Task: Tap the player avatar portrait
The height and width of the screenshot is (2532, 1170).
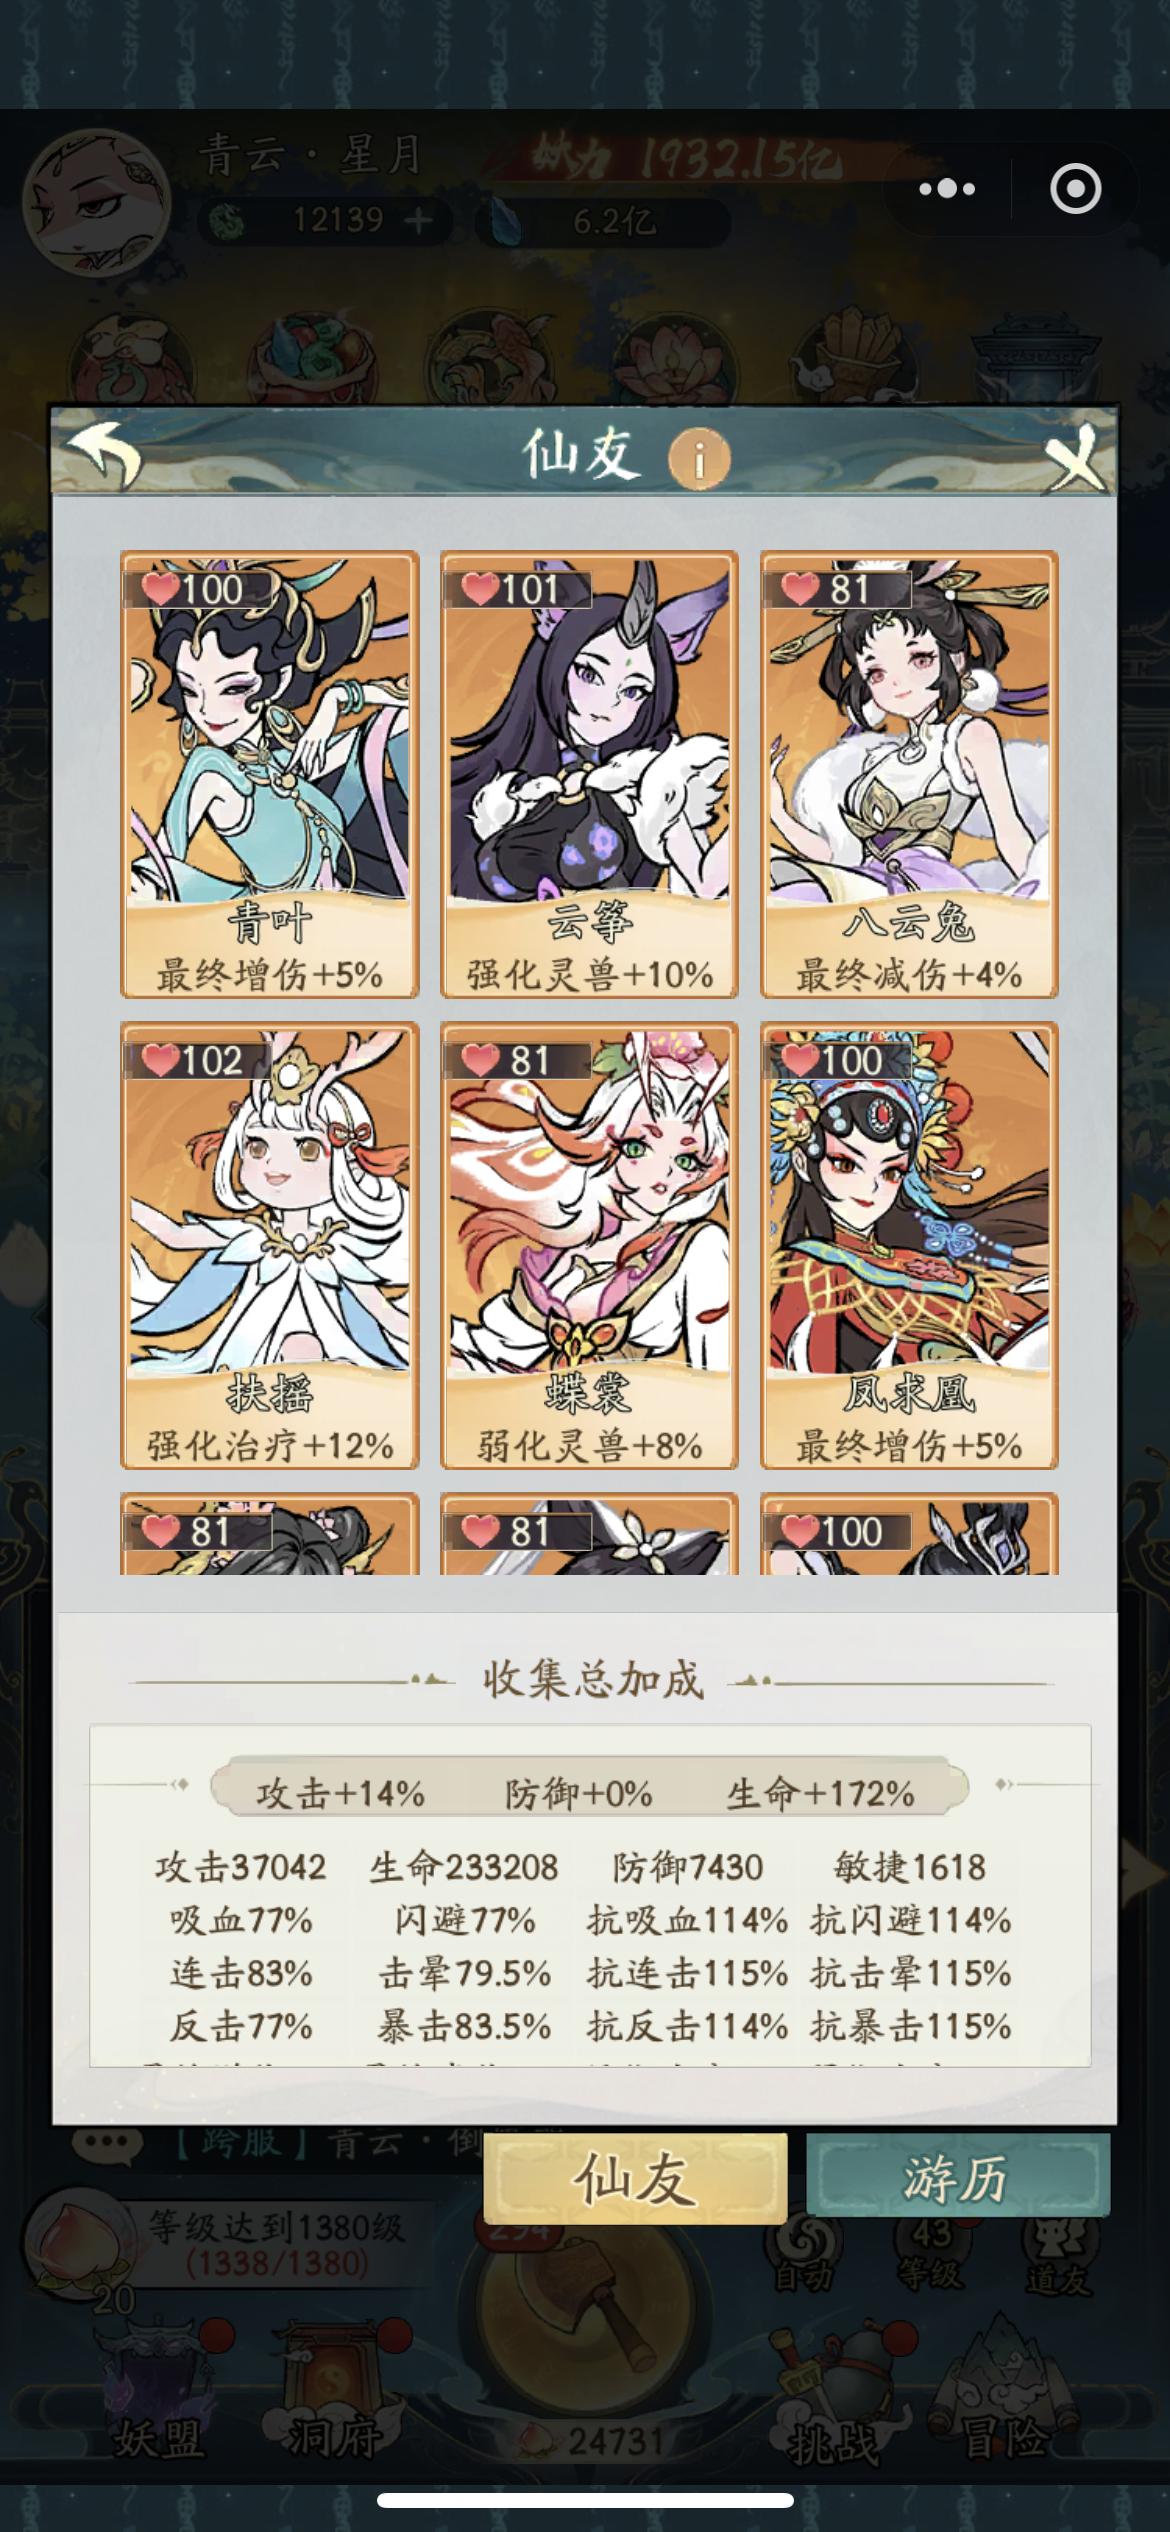Action: click(x=97, y=203)
